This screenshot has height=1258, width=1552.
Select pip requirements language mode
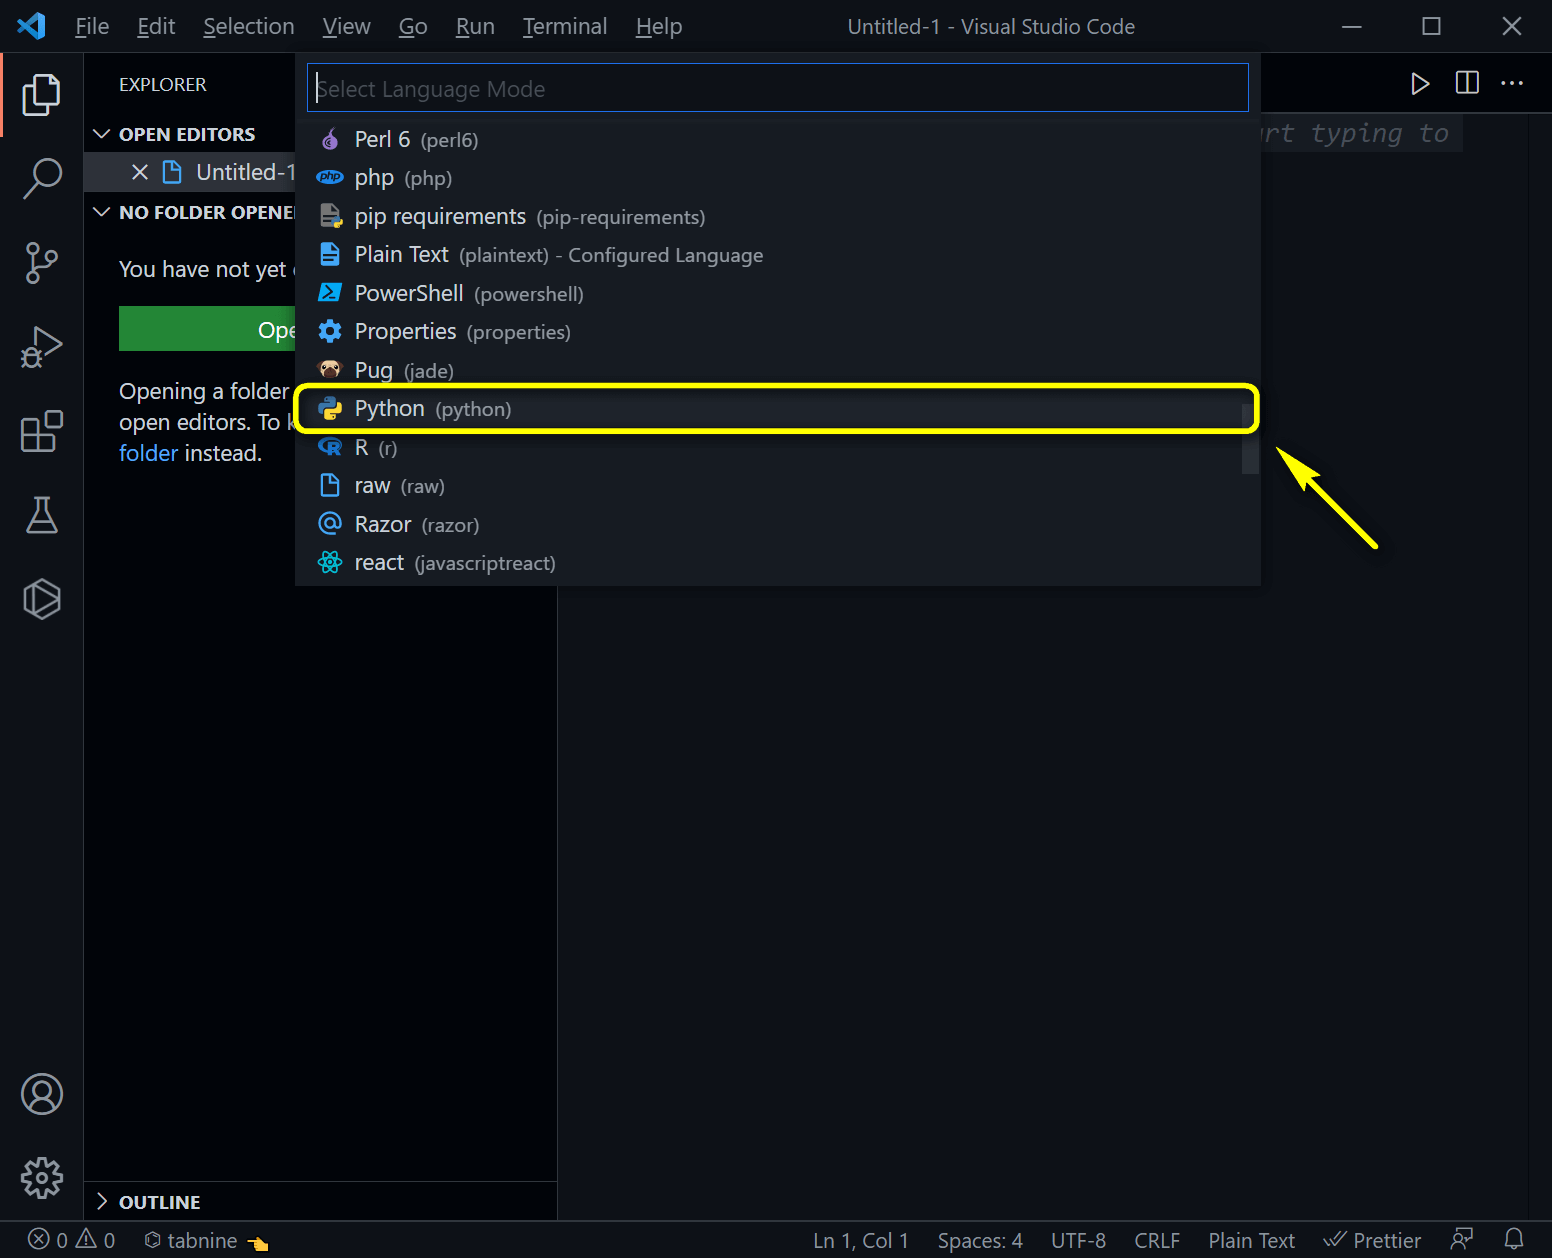point(777,216)
